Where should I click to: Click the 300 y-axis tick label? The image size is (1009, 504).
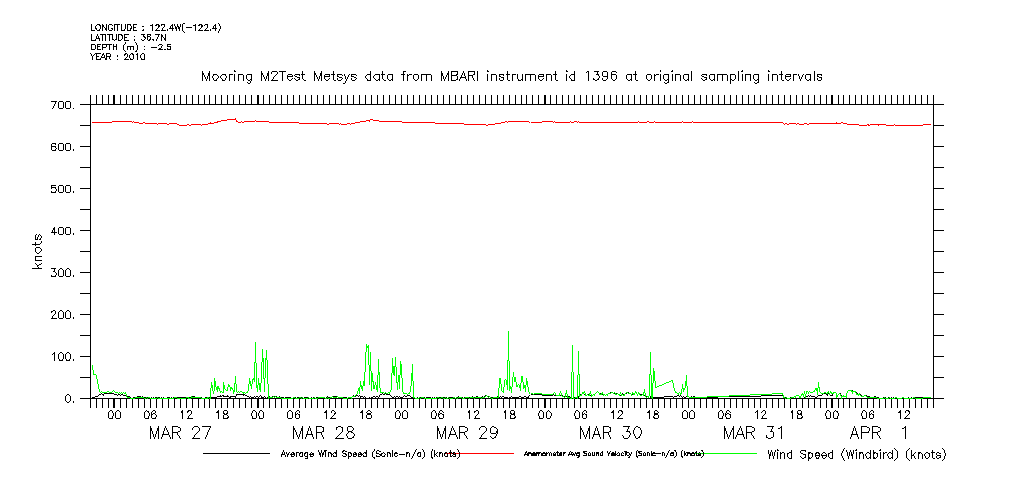61,273
